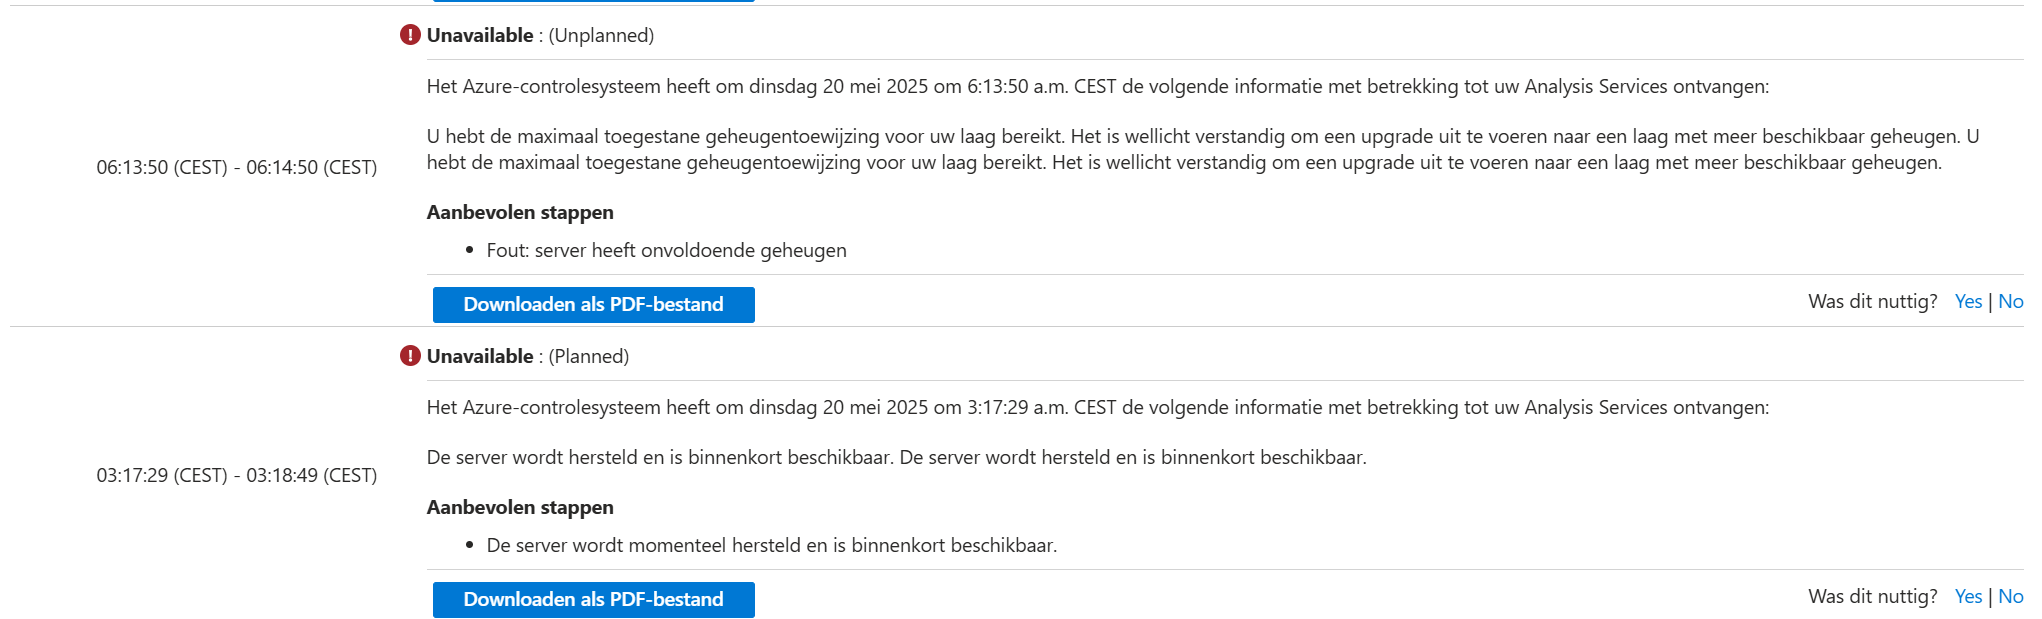Click the 6:13:50 a.m. Azure-controlesysteem sentence

click(1098, 86)
